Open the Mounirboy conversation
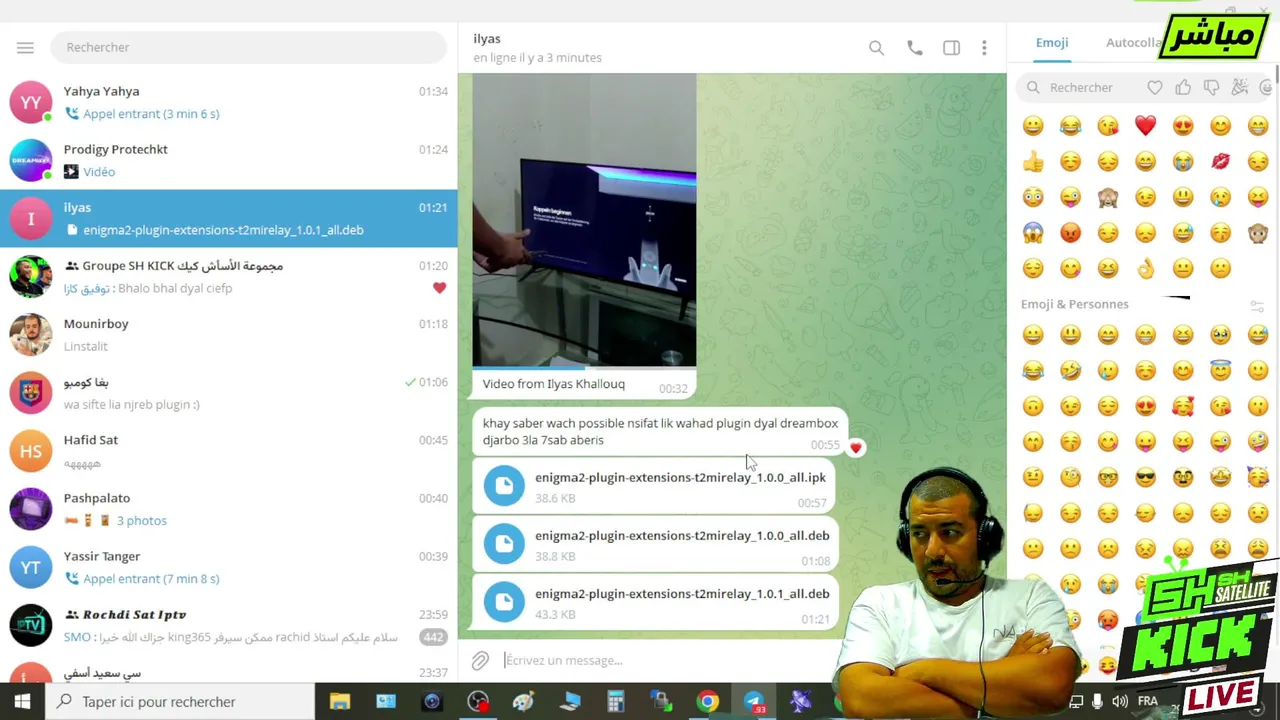Image resolution: width=1280 pixels, height=720 pixels. [229, 335]
